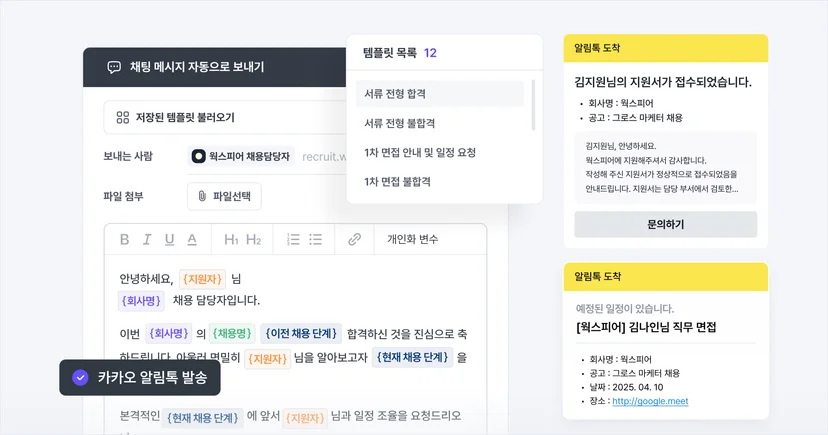Viewport: 828px width, 435px height.
Task: Click the recruit.w sender email text
Action: [x=324, y=157]
